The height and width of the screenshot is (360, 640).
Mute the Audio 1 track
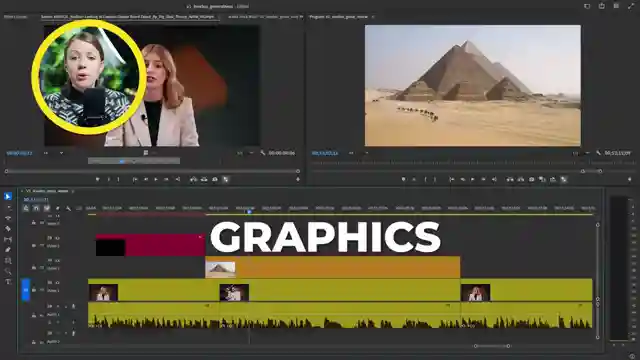pyautogui.click(x=57, y=306)
